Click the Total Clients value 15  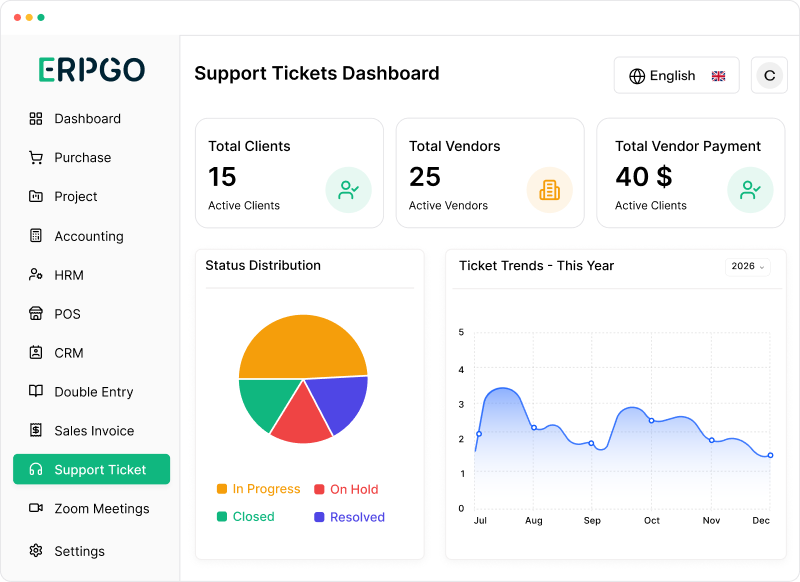pyautogui.click(x=222, y=177)
